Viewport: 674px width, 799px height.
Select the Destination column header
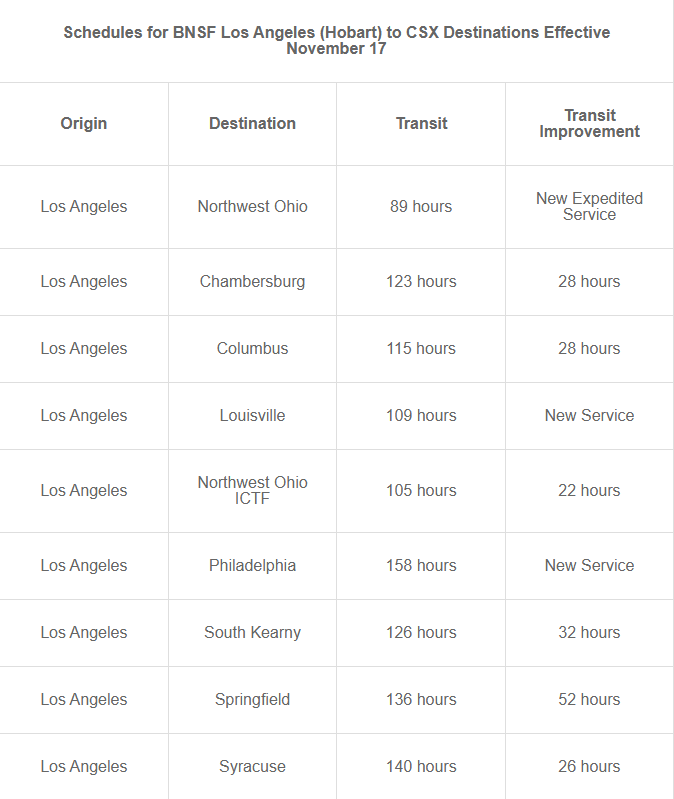pyautogui.click(x=252, y=124)
